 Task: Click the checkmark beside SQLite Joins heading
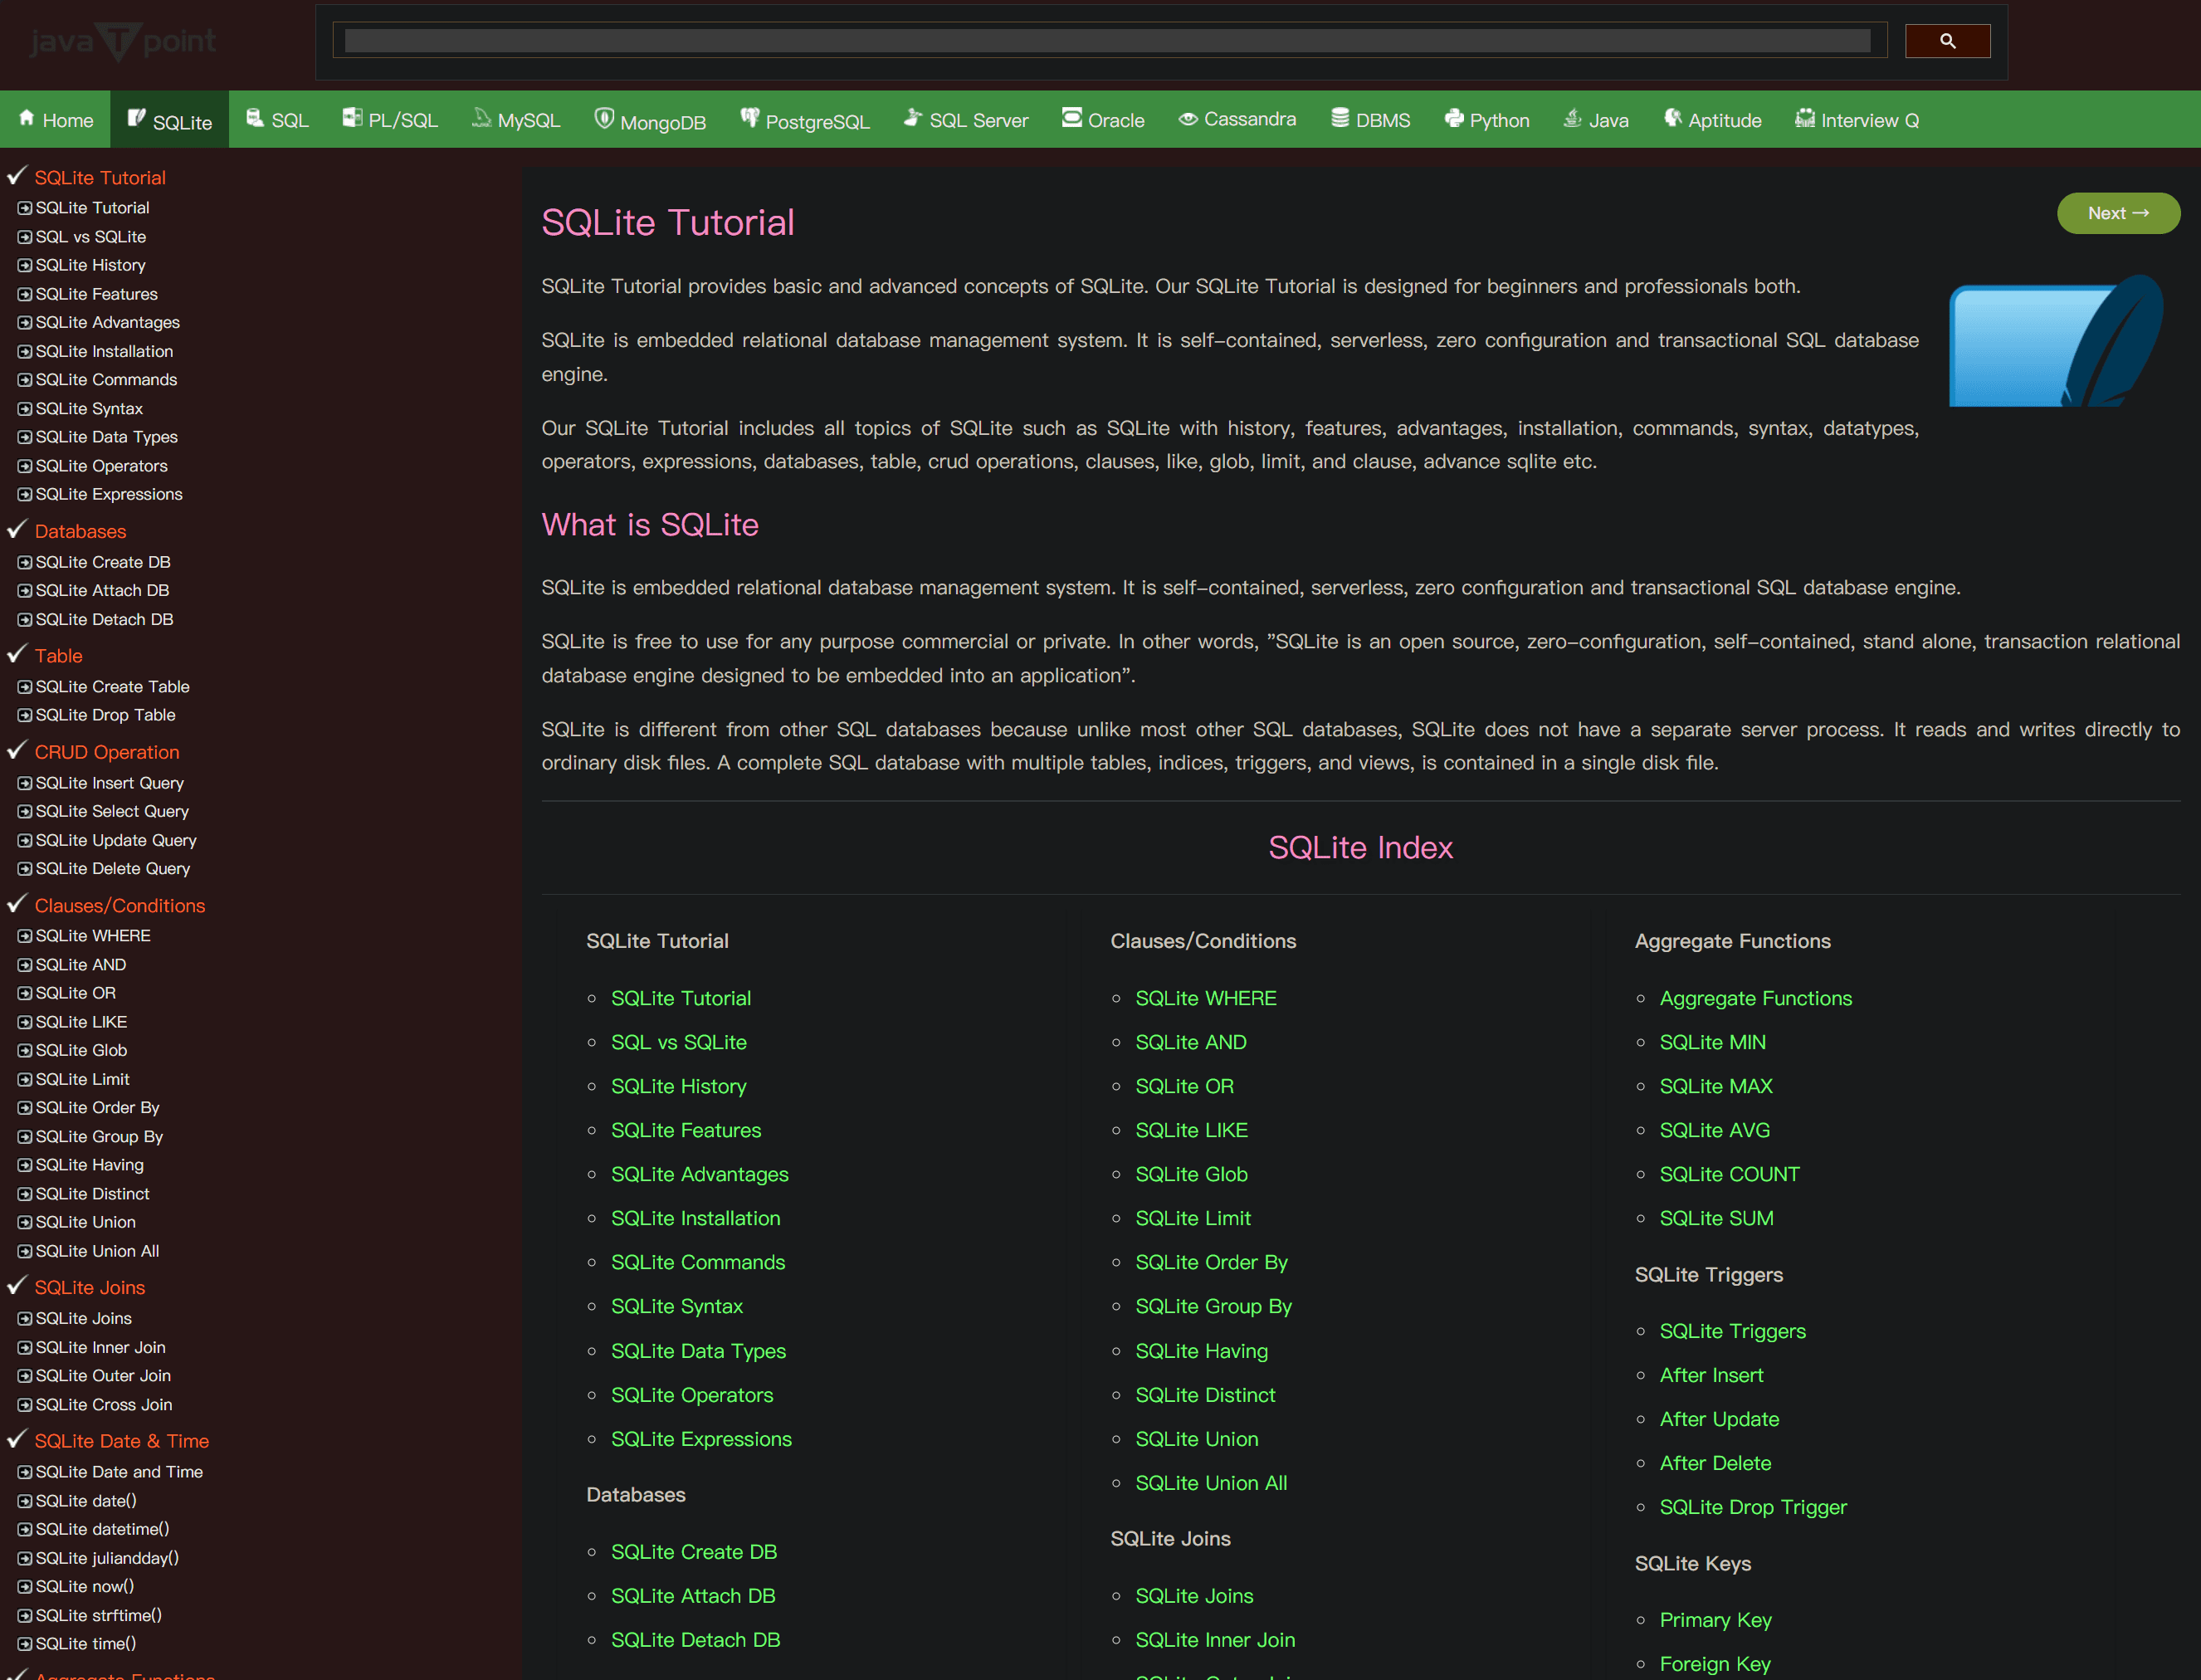pyautogui.click(x=17, y=1285)
